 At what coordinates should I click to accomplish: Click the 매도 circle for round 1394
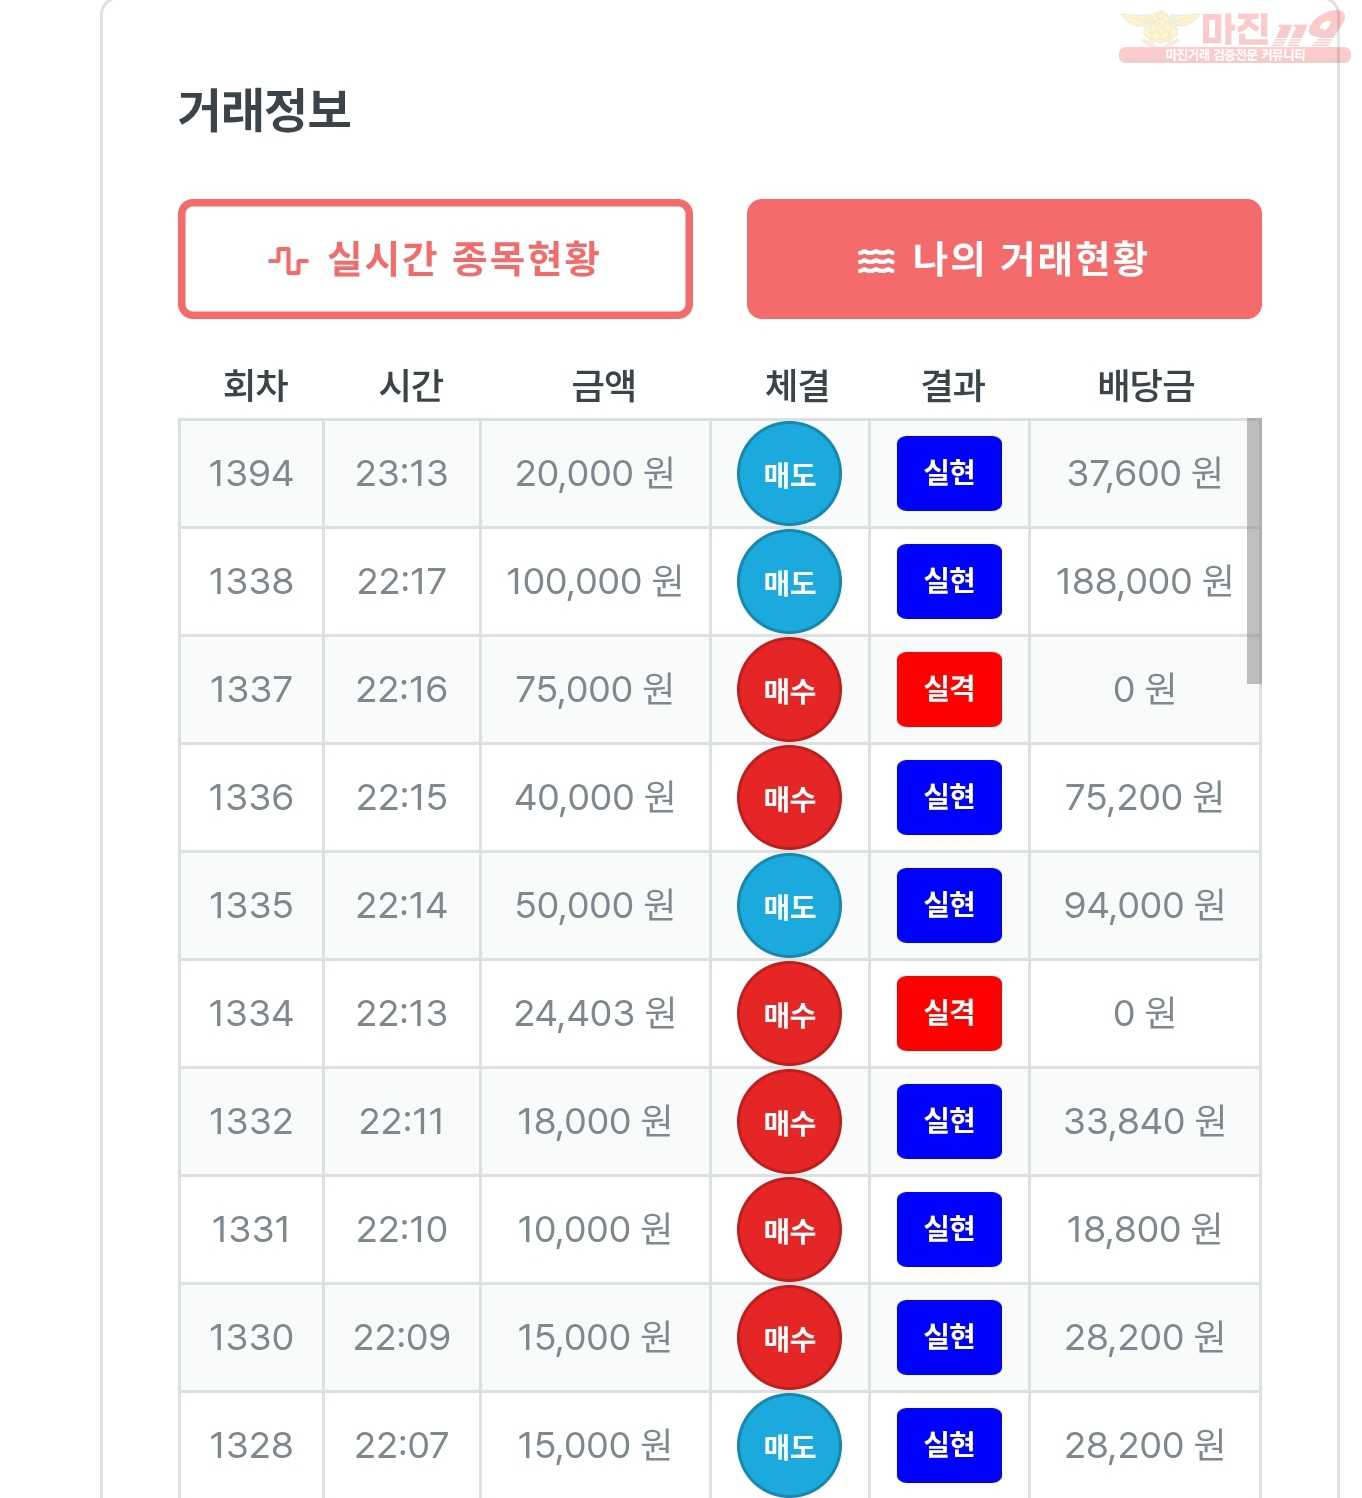tap(789, 474)
